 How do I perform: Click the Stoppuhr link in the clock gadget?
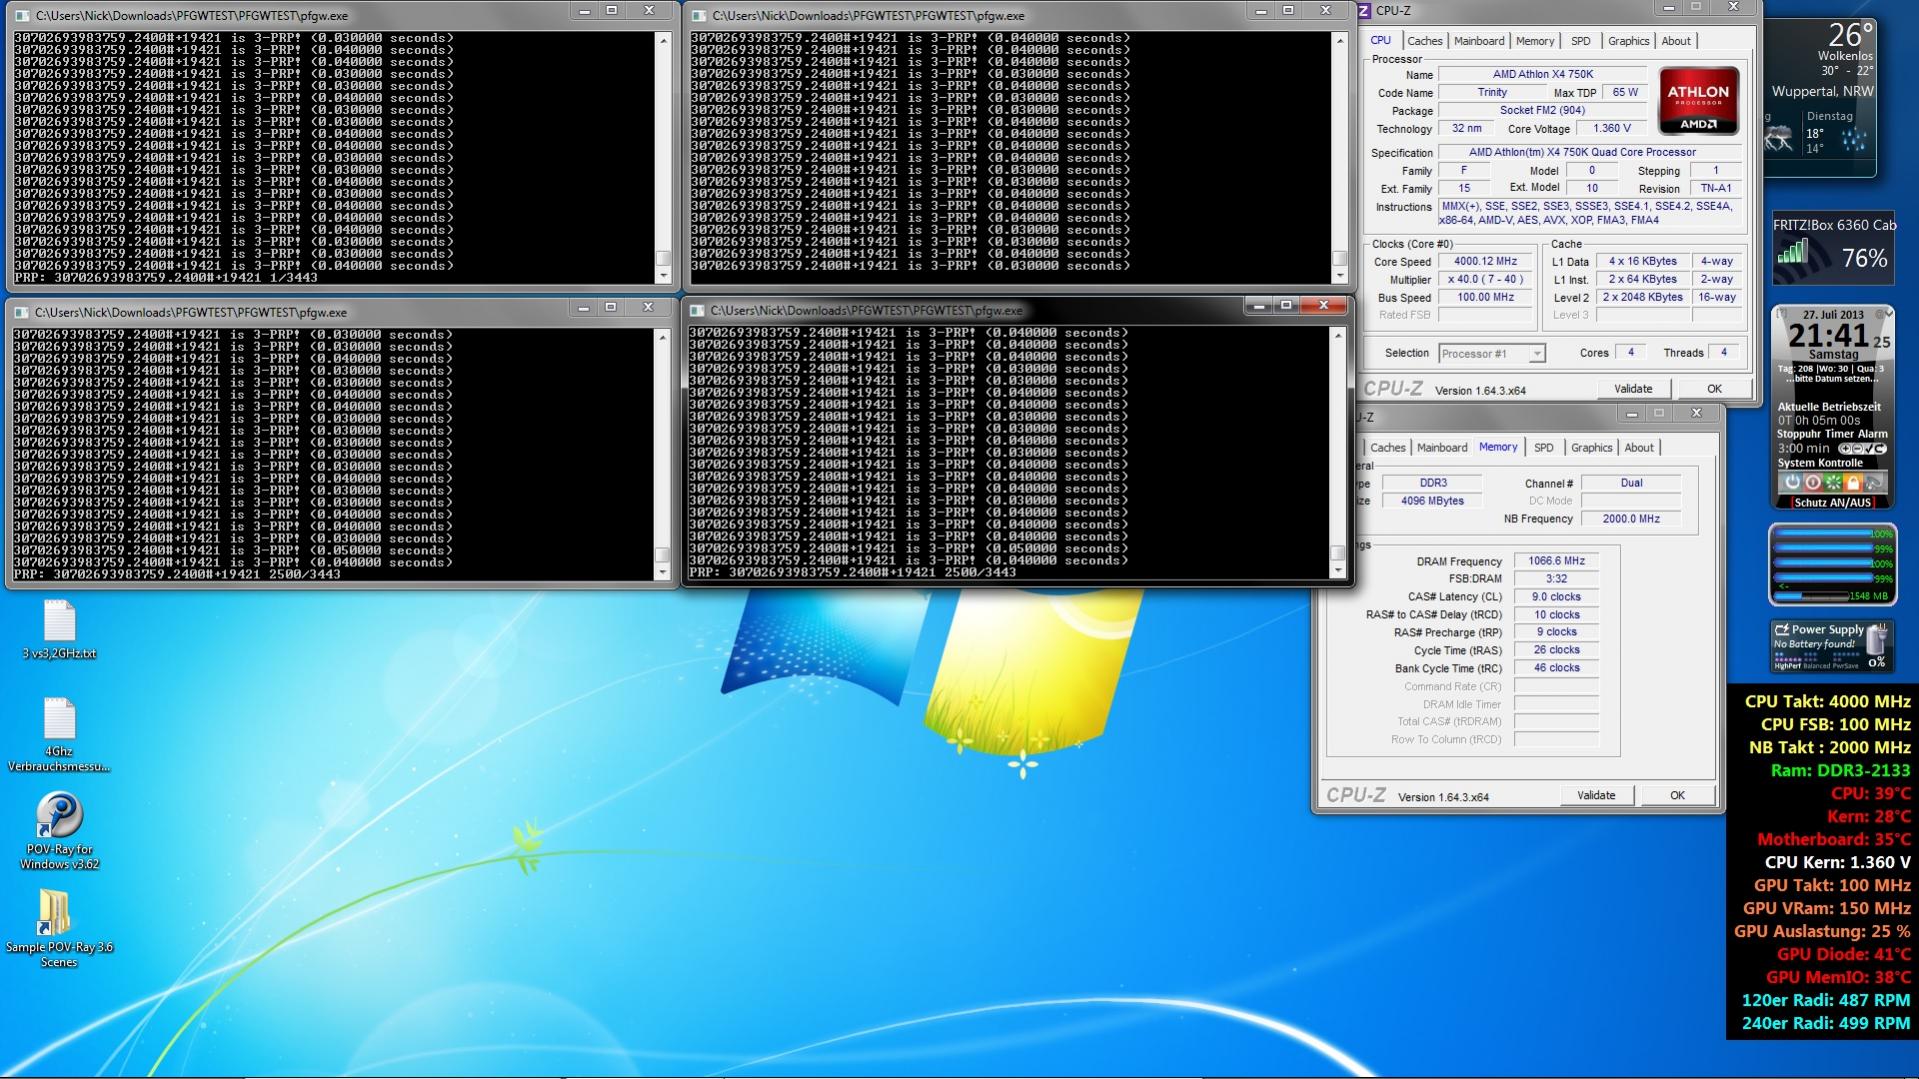tap(1800, 434)
